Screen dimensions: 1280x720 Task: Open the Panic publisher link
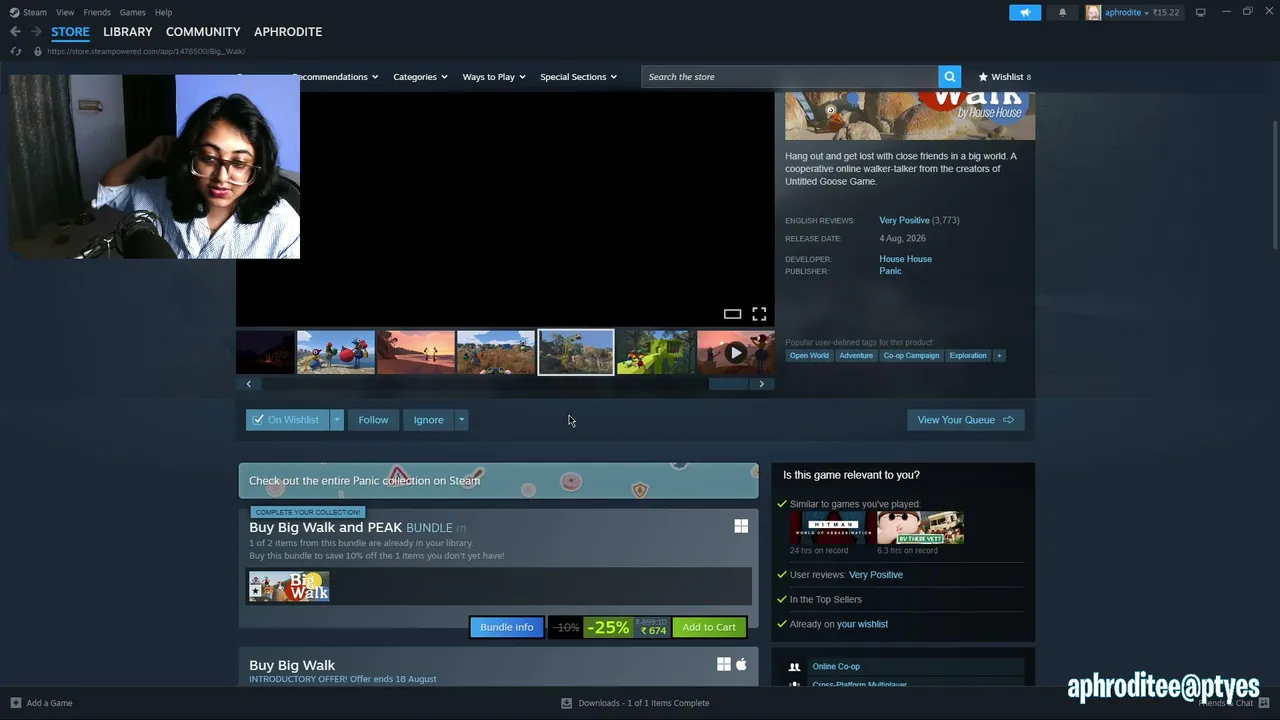tap(890, 271)
